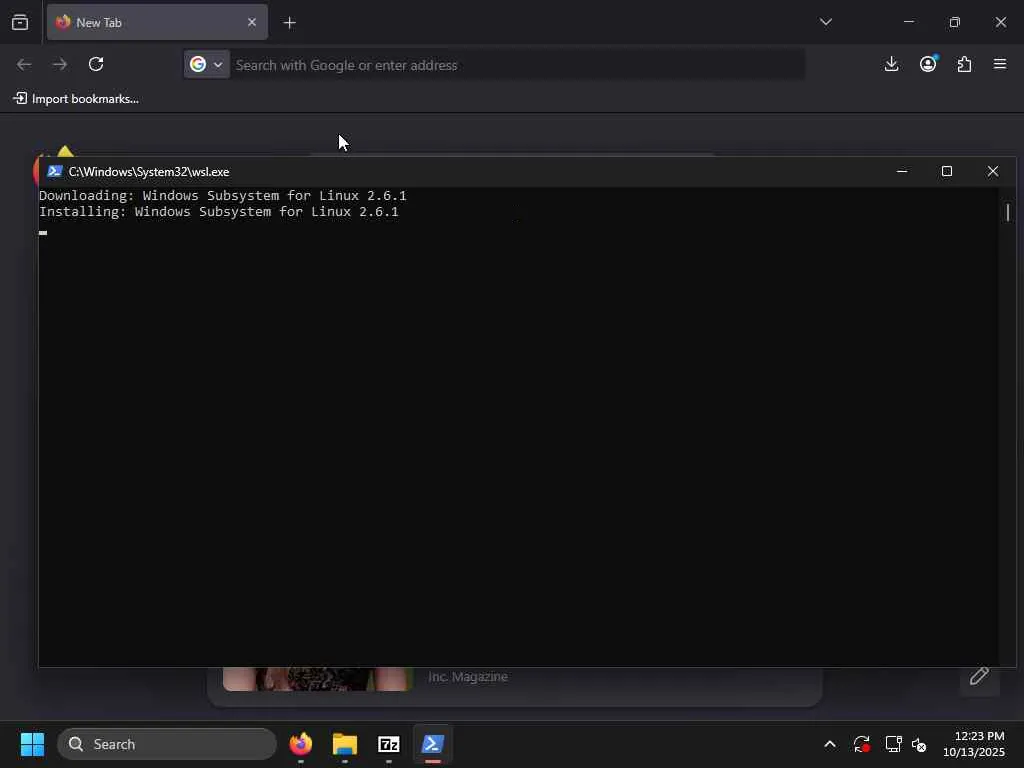Click the Windows Update tray icon

click(861, 744)
